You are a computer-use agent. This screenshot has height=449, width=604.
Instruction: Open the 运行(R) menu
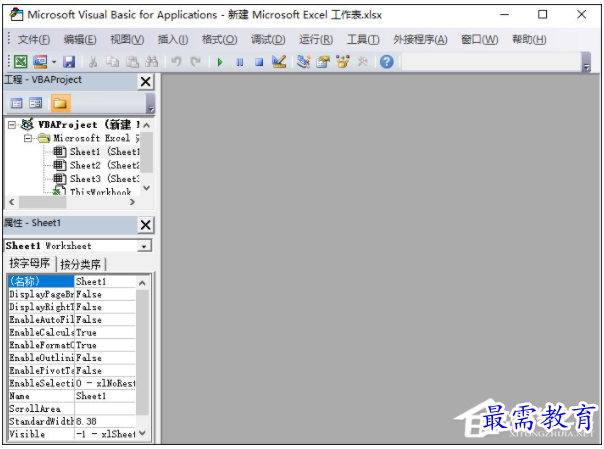[x=316, y=39]
